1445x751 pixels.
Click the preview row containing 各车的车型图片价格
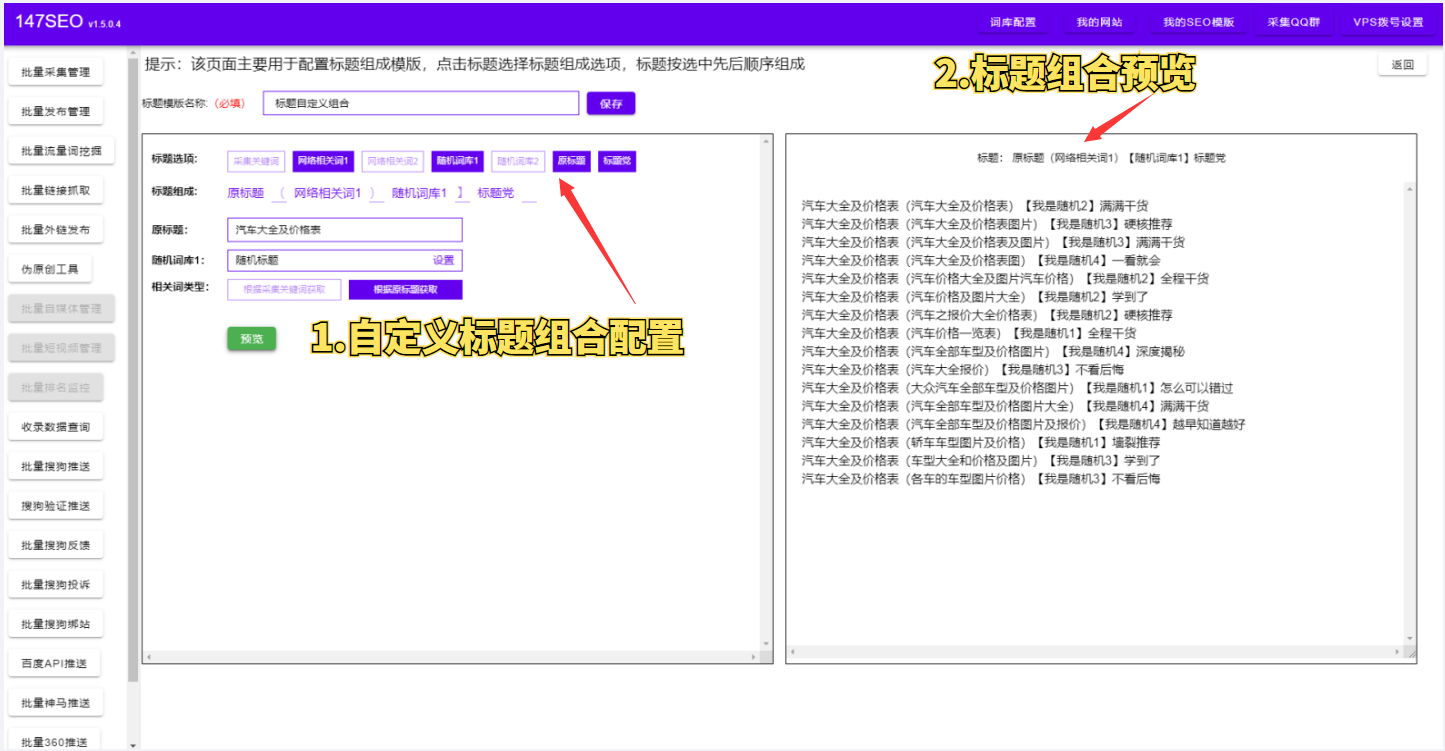981,479
